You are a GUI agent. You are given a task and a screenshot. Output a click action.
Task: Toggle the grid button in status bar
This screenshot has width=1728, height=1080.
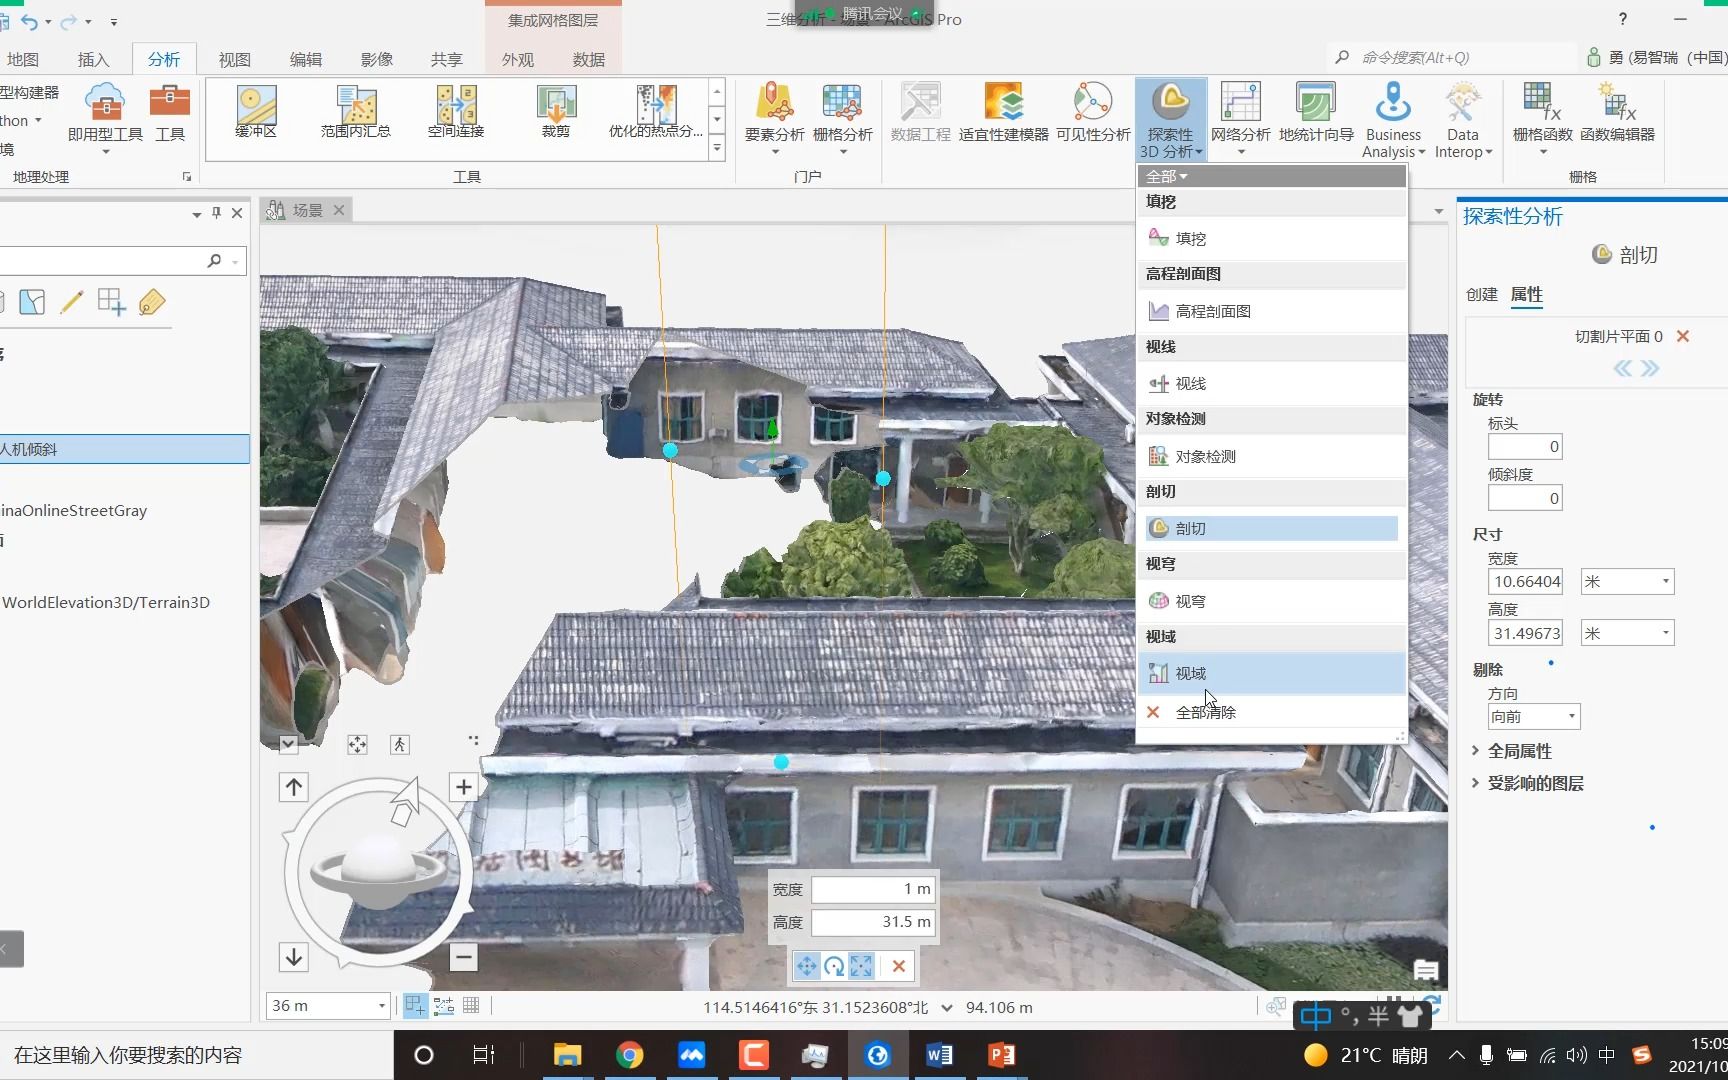[472, 1006]
